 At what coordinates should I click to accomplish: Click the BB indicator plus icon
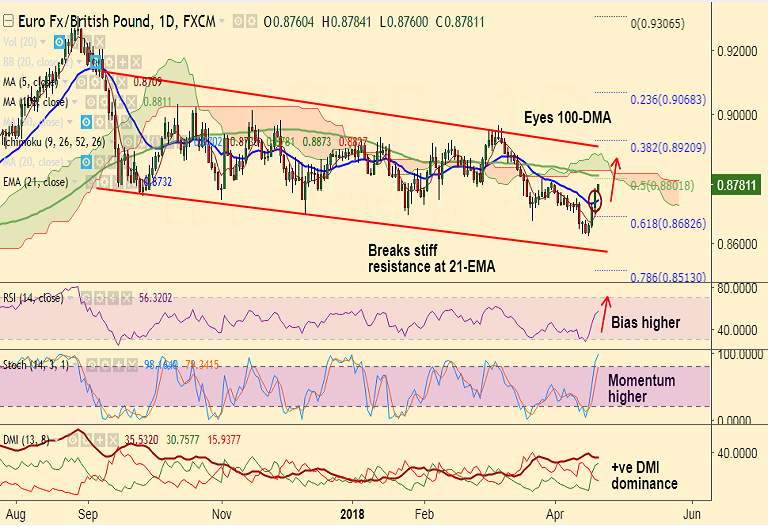122,62
